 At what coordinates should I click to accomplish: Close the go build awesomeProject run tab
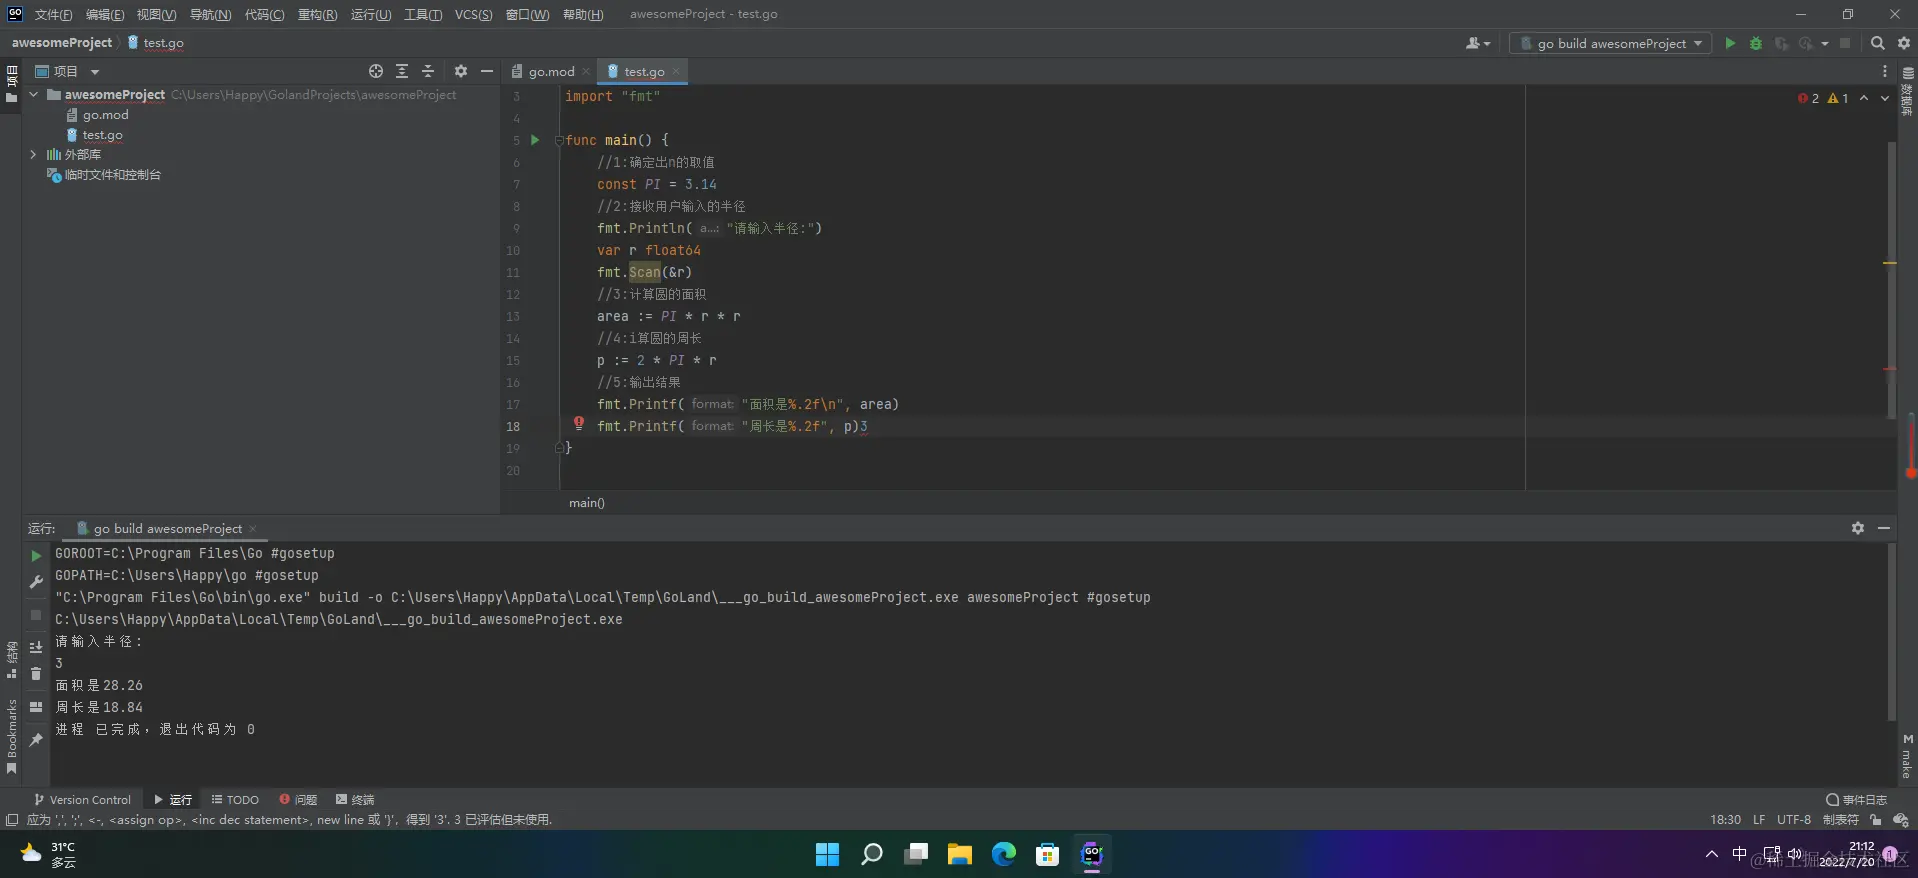(253, 529)
